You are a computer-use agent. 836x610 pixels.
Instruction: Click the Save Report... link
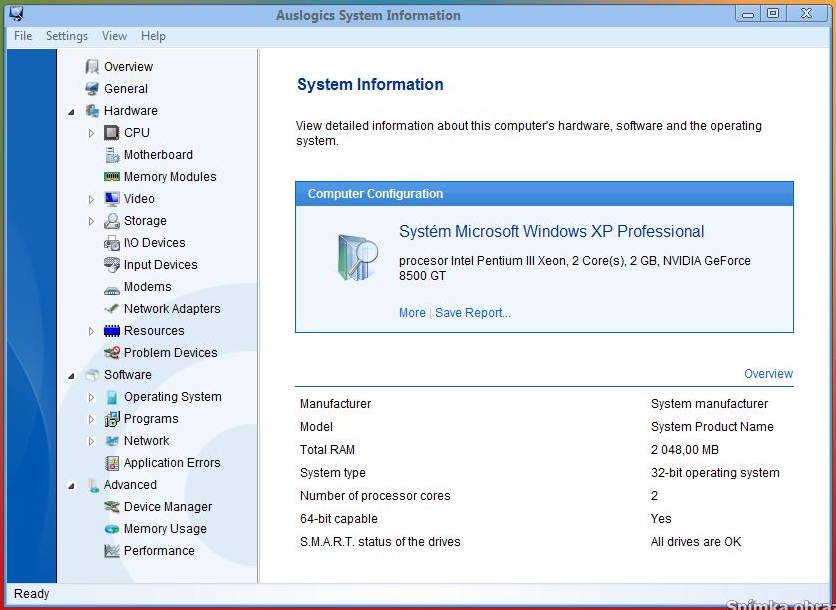[472, 313]
